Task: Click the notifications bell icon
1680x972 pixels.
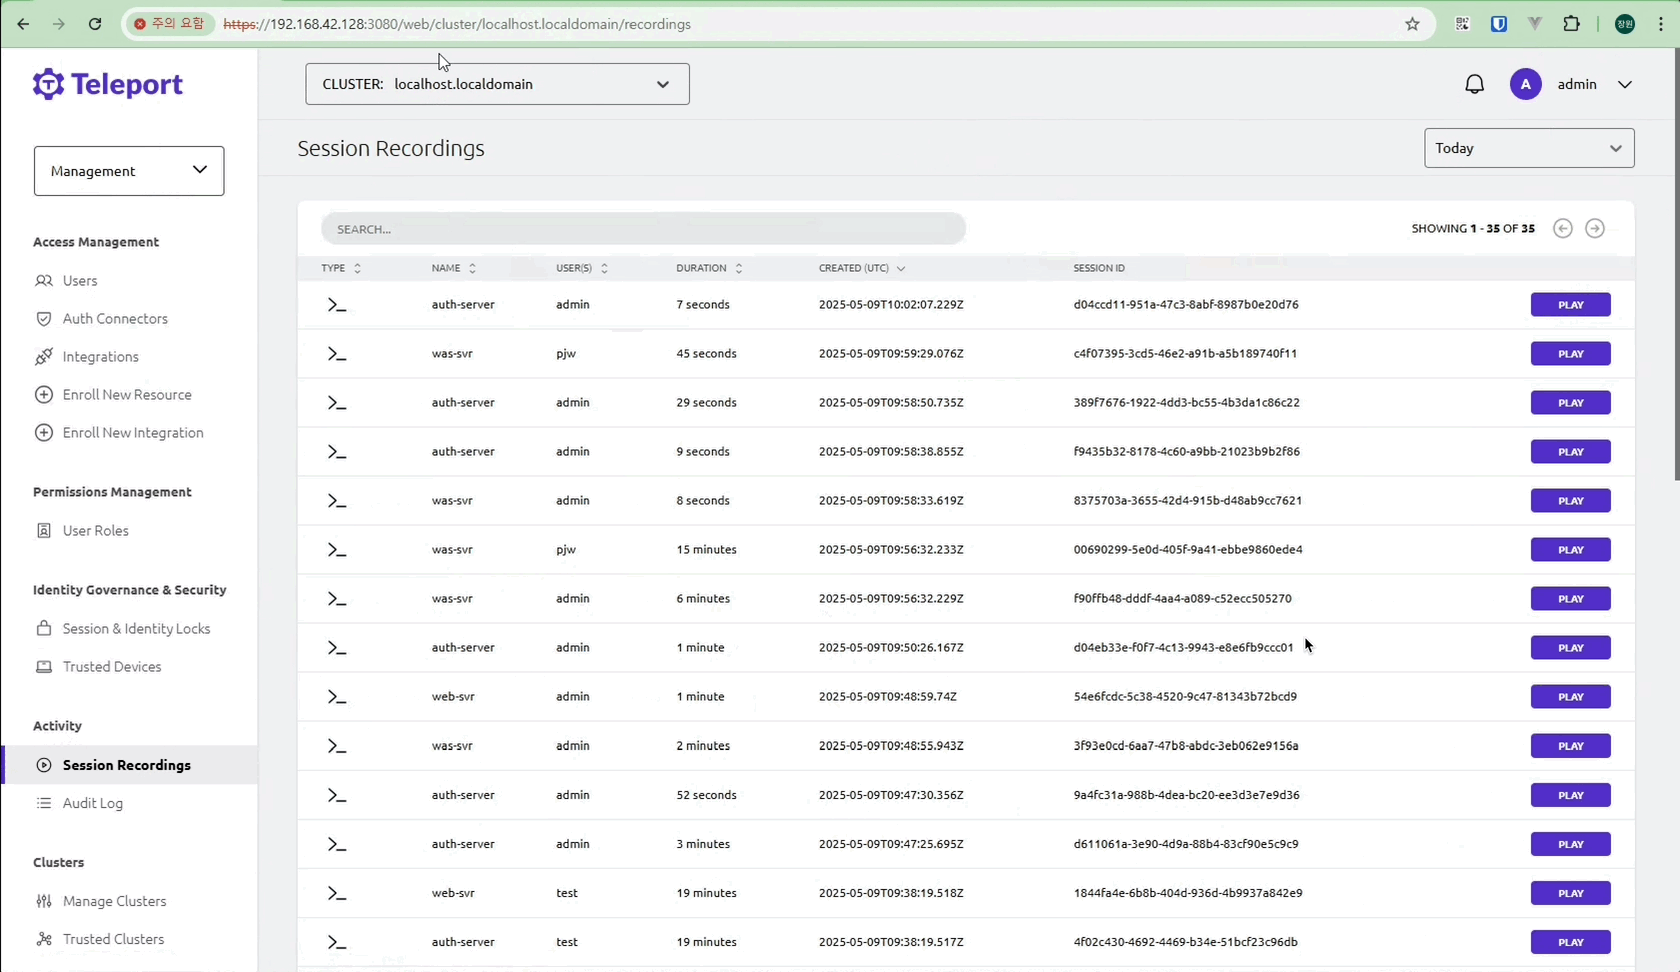Action: click(1474, 85)
